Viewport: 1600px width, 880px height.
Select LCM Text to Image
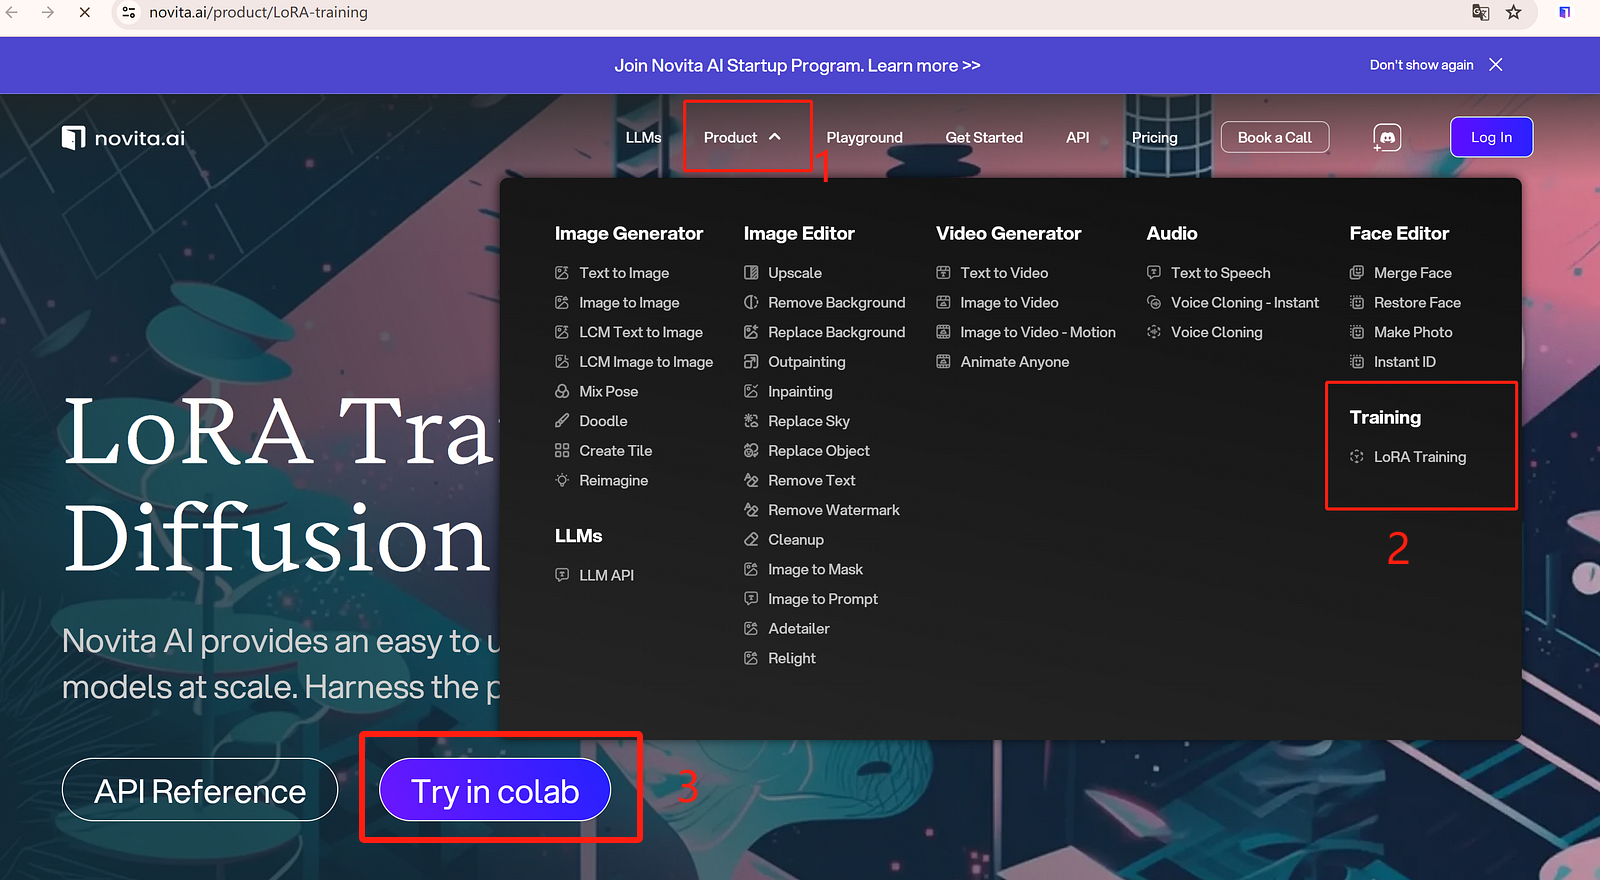tap(641, 332)
